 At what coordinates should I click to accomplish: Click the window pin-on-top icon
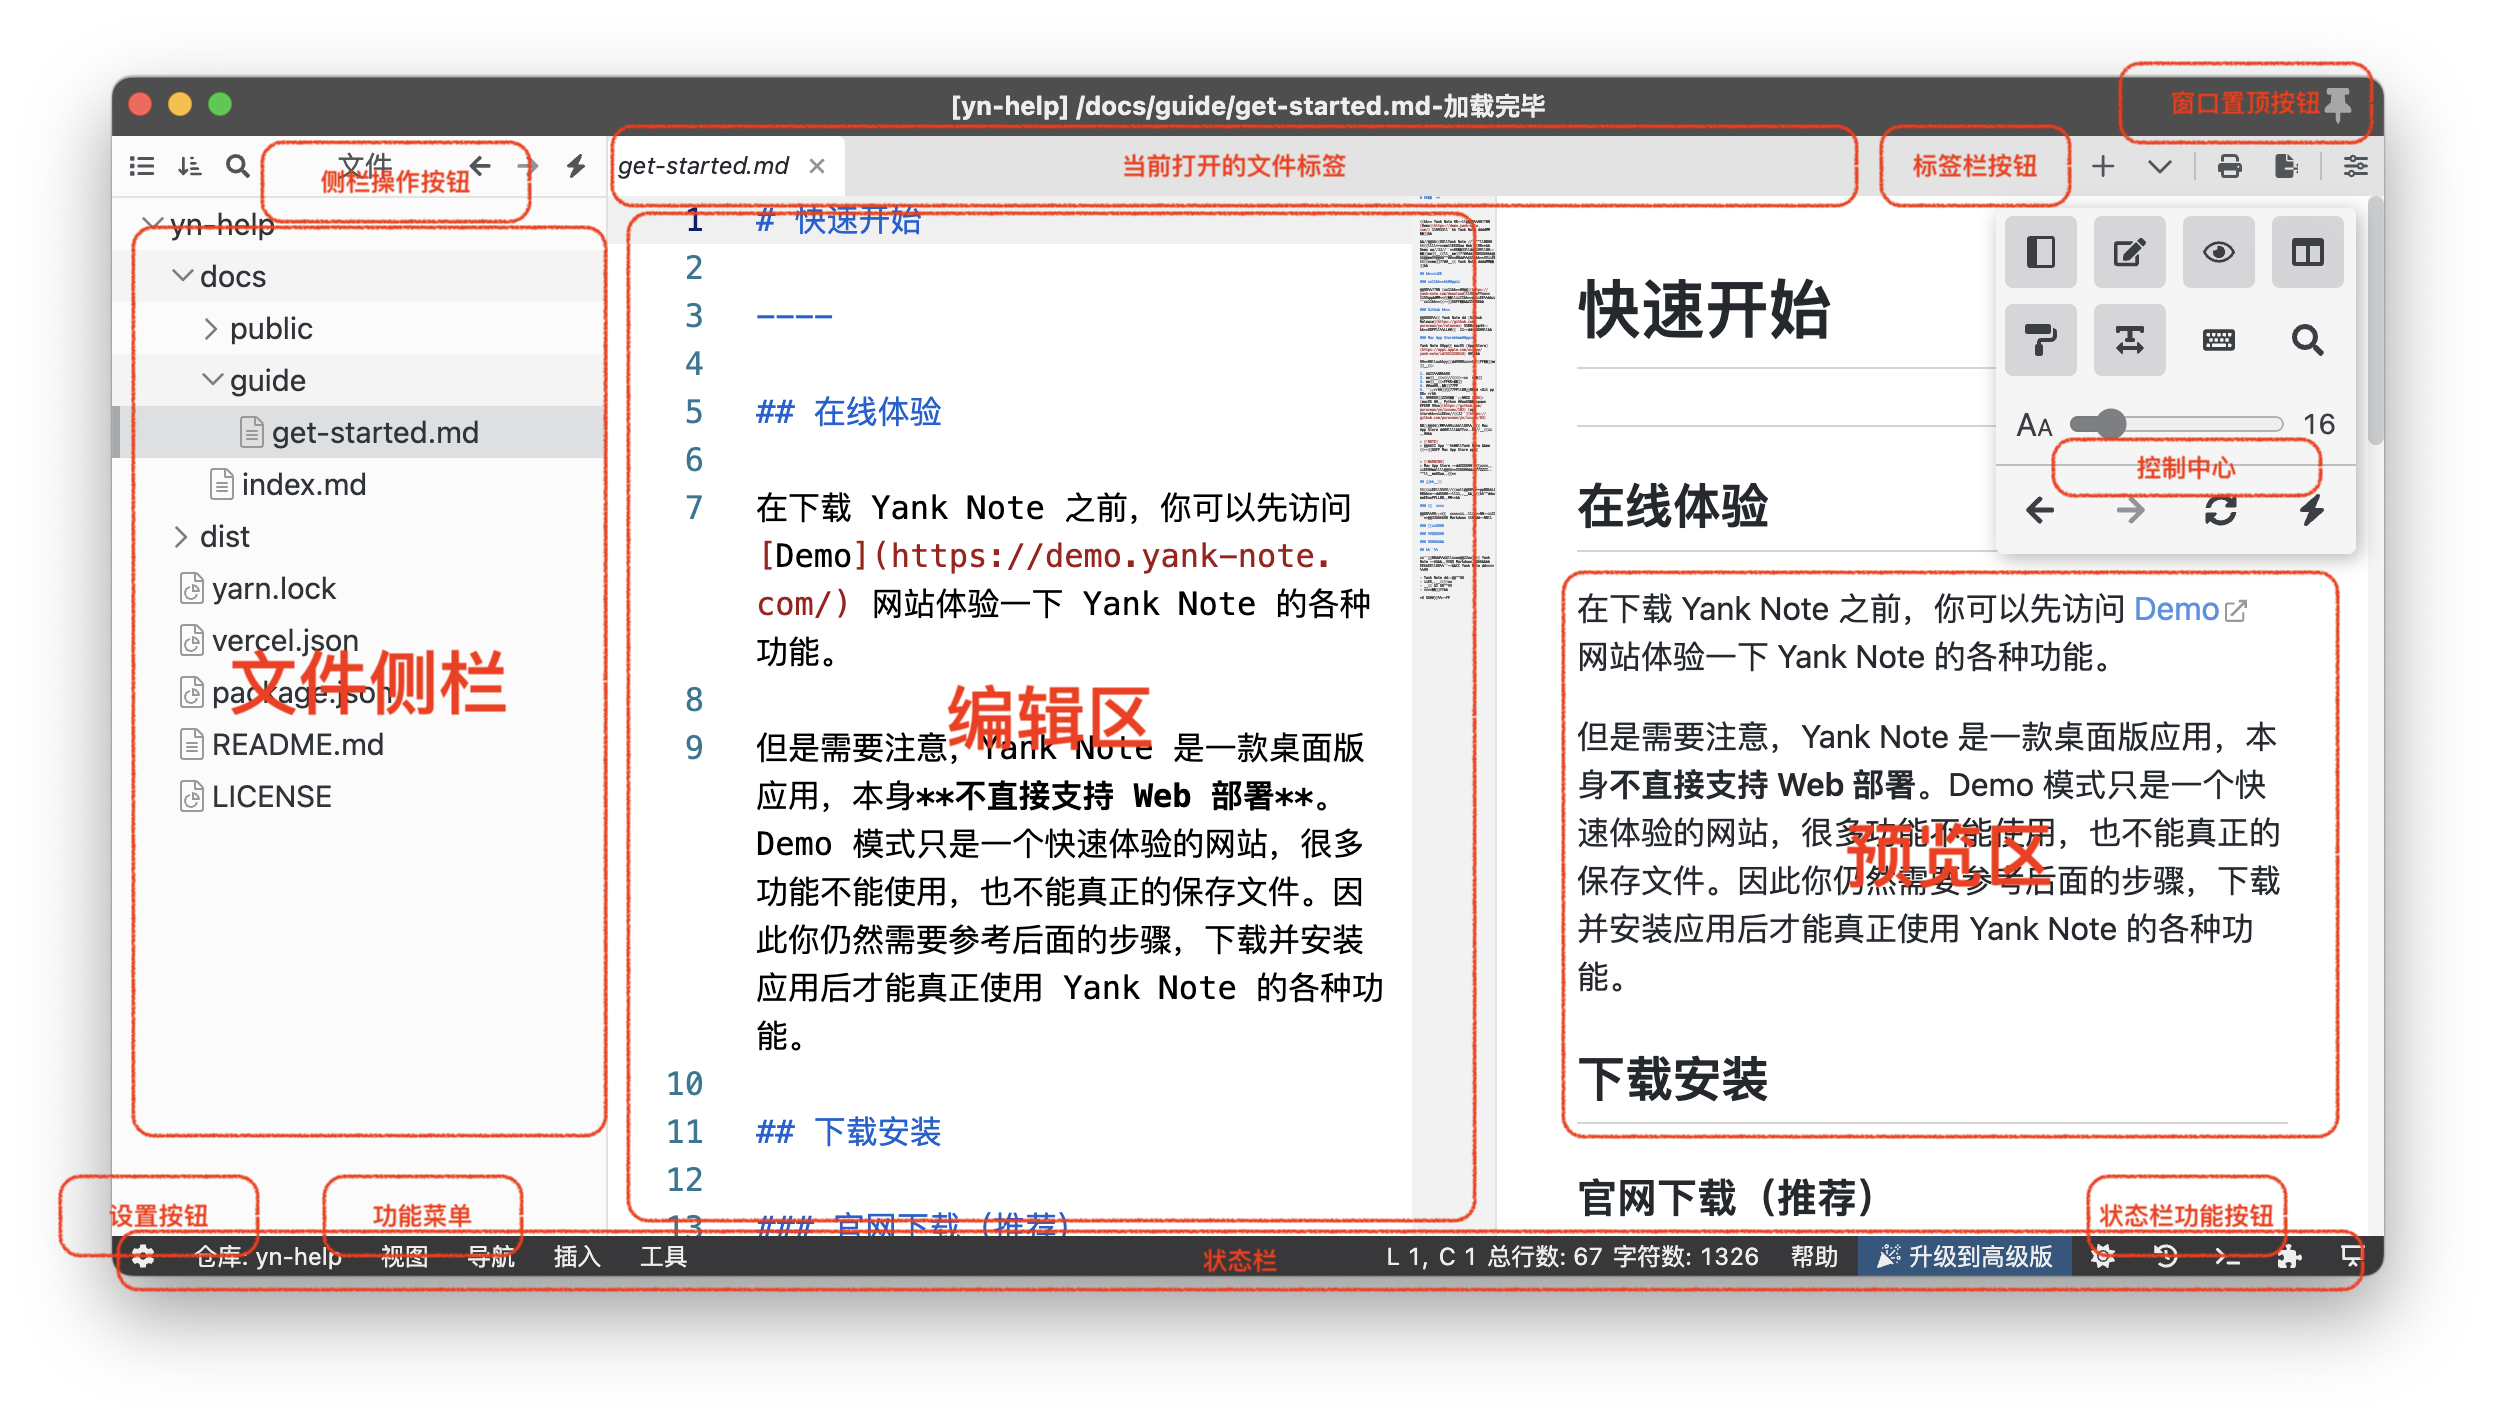coord(2338,104)
